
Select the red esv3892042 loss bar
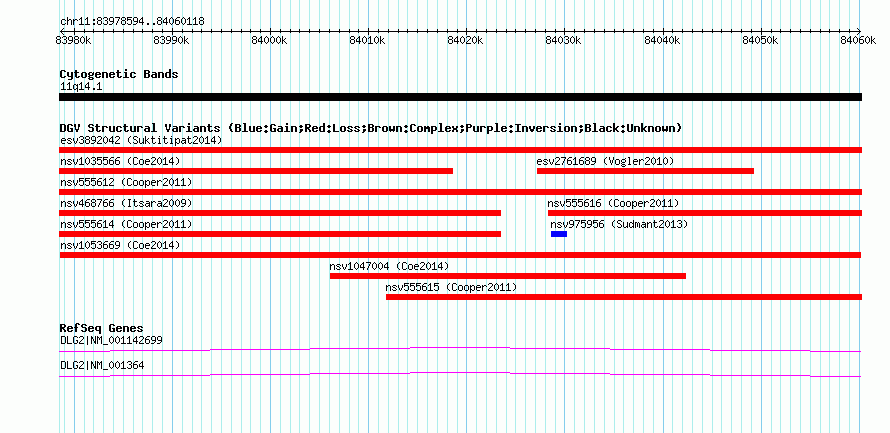tap(460, 150)
